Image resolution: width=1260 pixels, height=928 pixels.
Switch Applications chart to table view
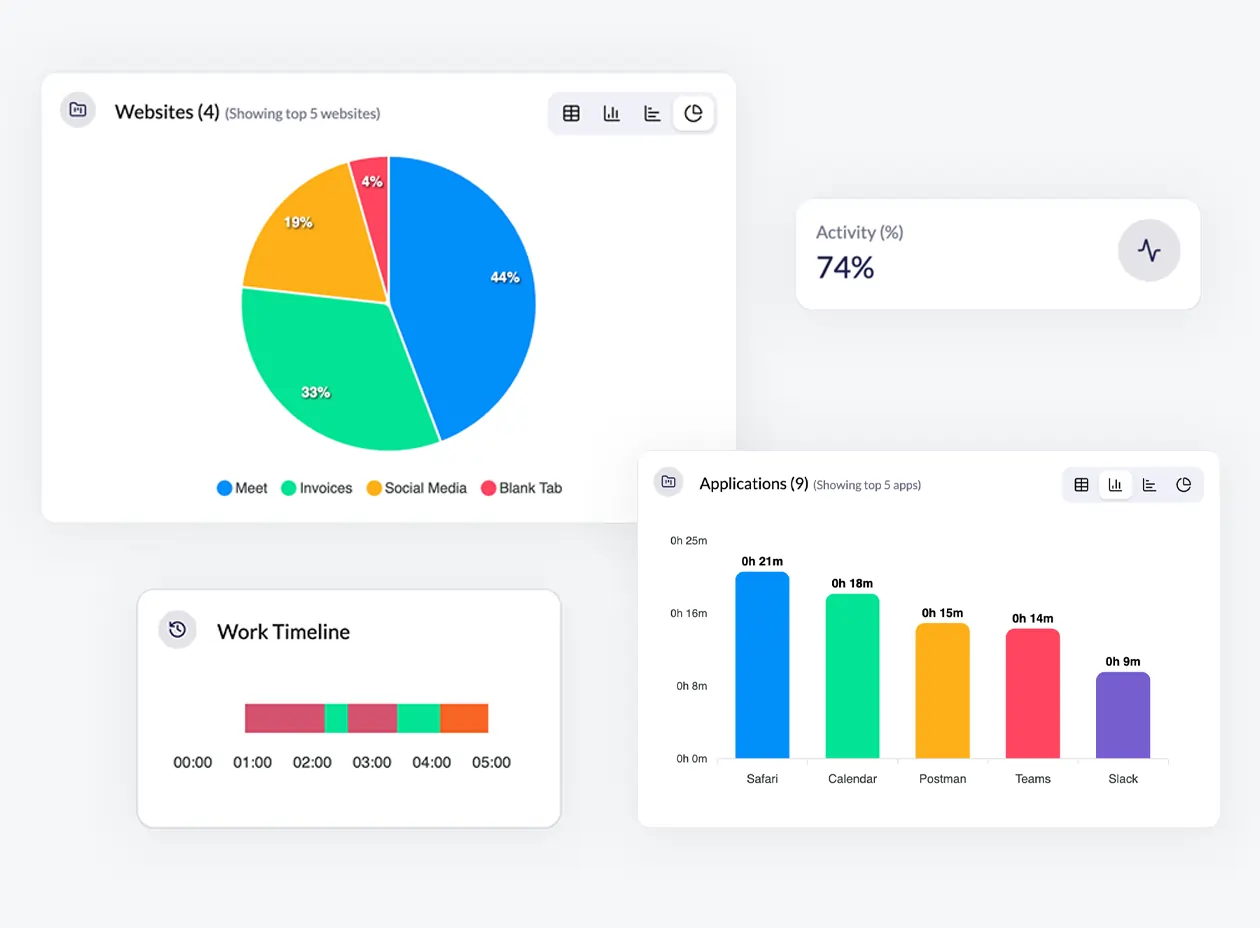1081,484
